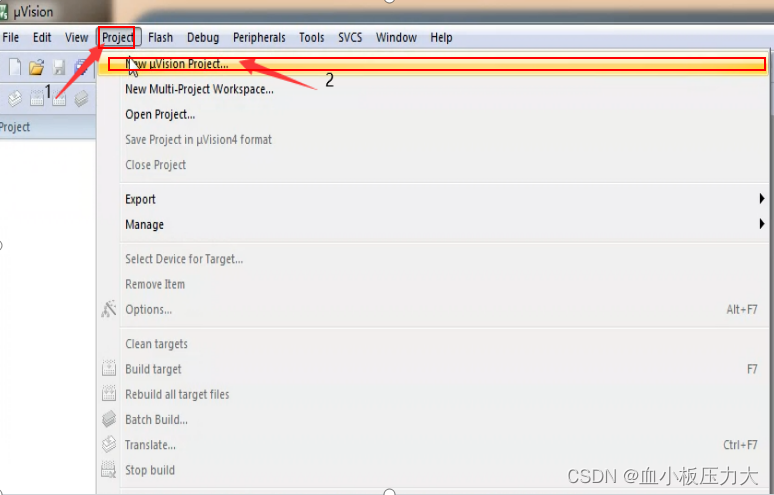Select Clean targets entry
This screenshot has height=495, width=774.
432,344
